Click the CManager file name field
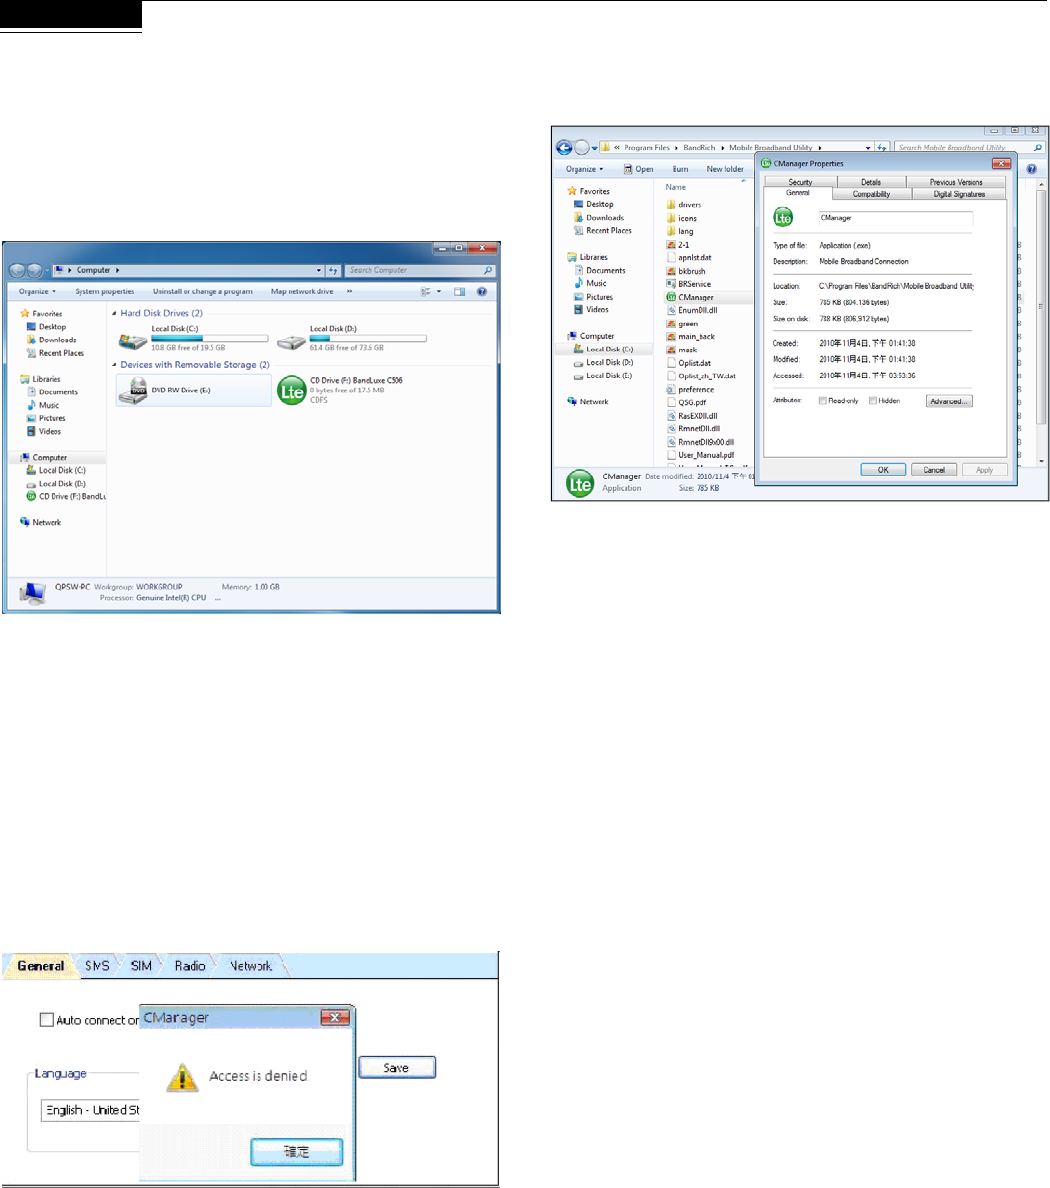This screenshot has width=1050, height=1188. (895, 218)
